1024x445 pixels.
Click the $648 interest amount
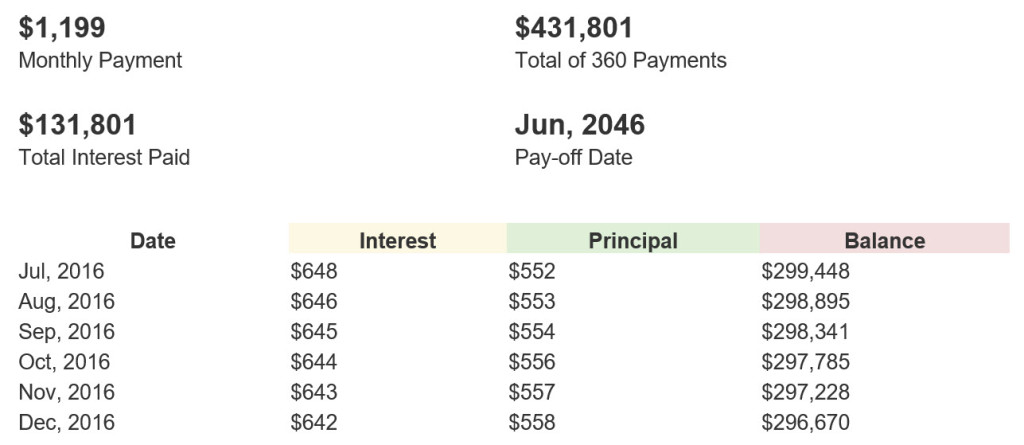click(x=314, y=271)
